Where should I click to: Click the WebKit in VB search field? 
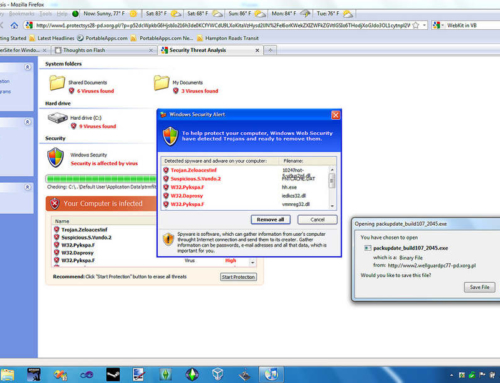473,25
